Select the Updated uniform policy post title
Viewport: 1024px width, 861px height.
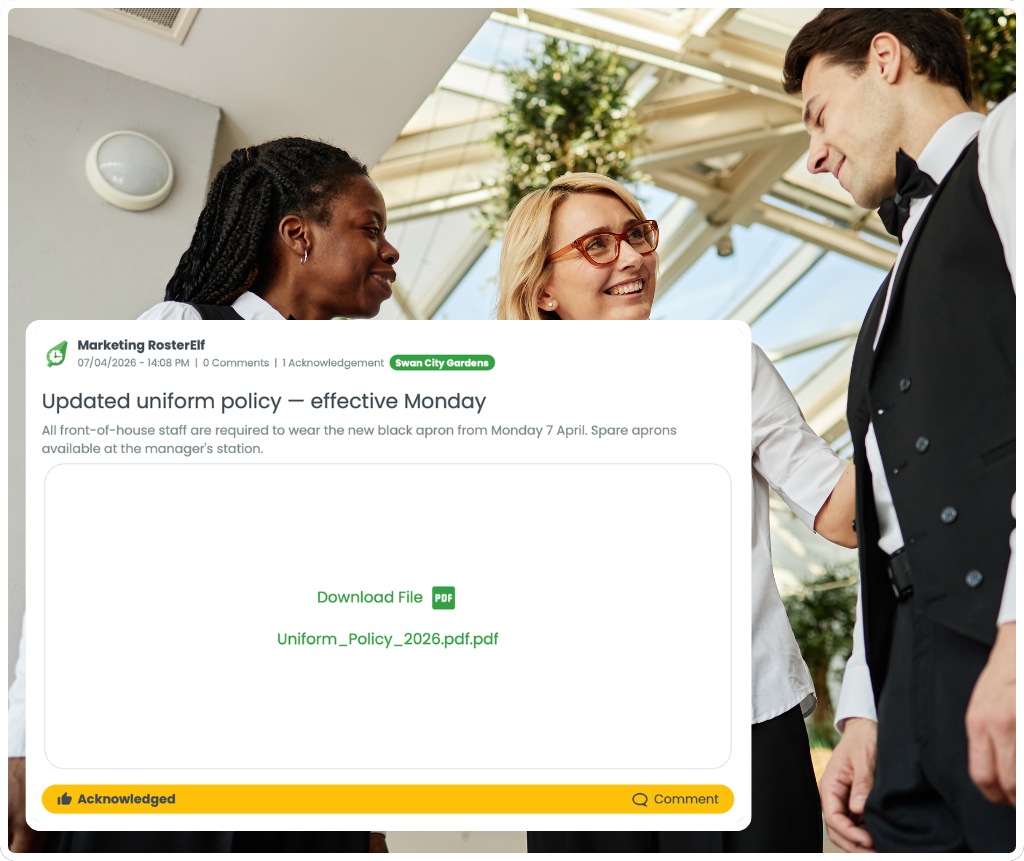coord(264,401)
